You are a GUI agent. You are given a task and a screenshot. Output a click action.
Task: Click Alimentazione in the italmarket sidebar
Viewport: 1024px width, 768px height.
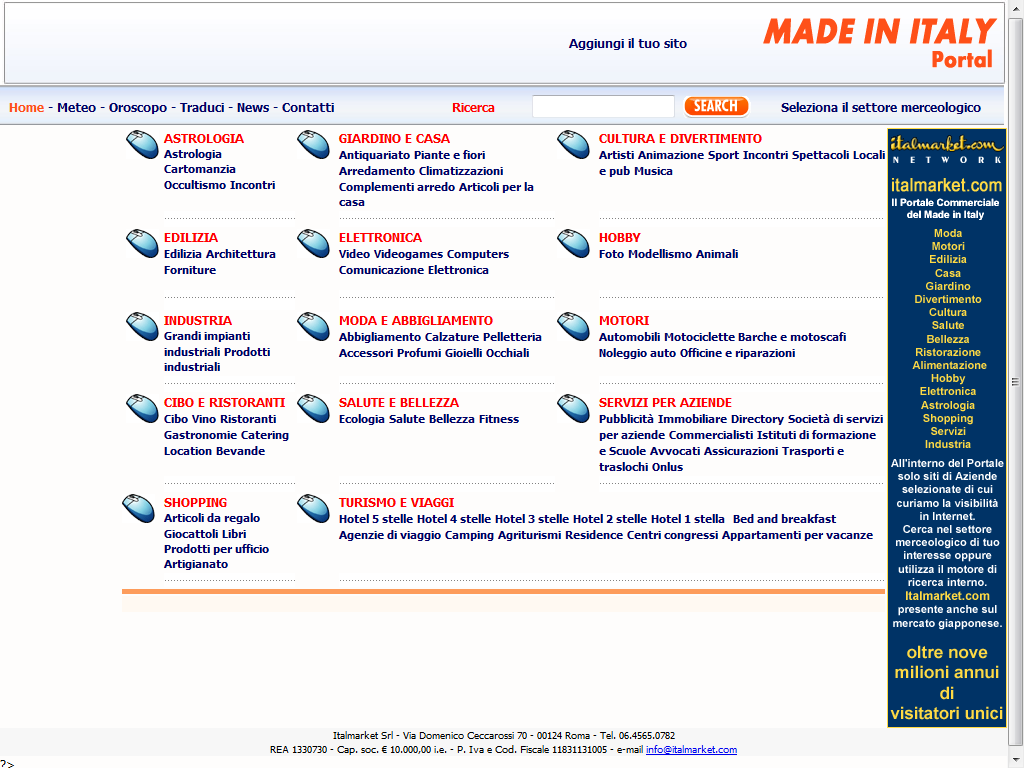pos(949,365)
